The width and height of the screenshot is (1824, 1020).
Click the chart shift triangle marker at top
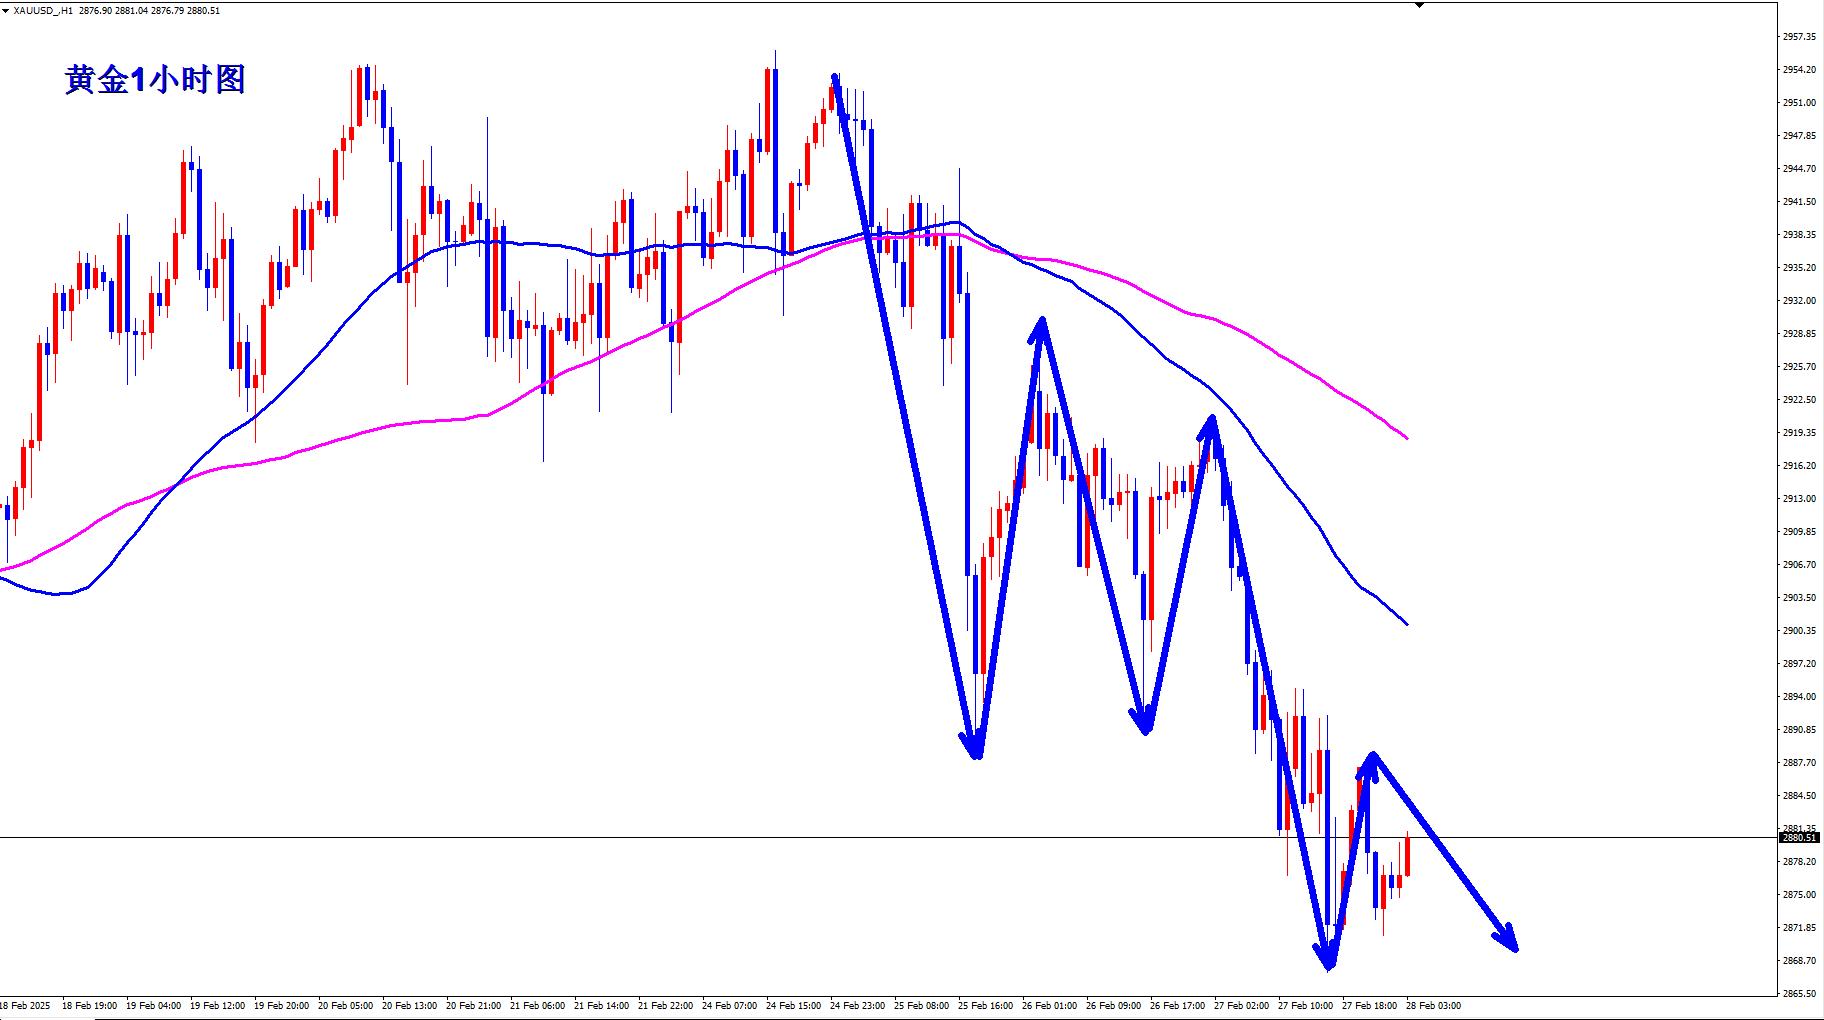(x=1419, y=5)
